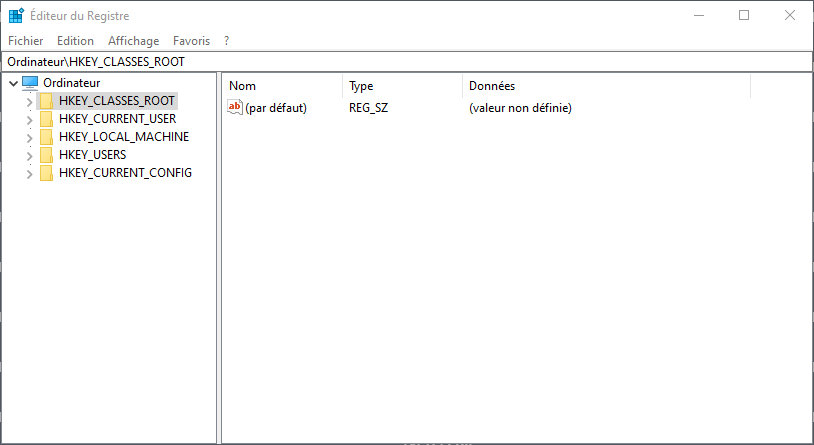Viewport: 814px width, 445px height.
Task: Click the (par défaut) string value icon
Action: tap(236, 107)
